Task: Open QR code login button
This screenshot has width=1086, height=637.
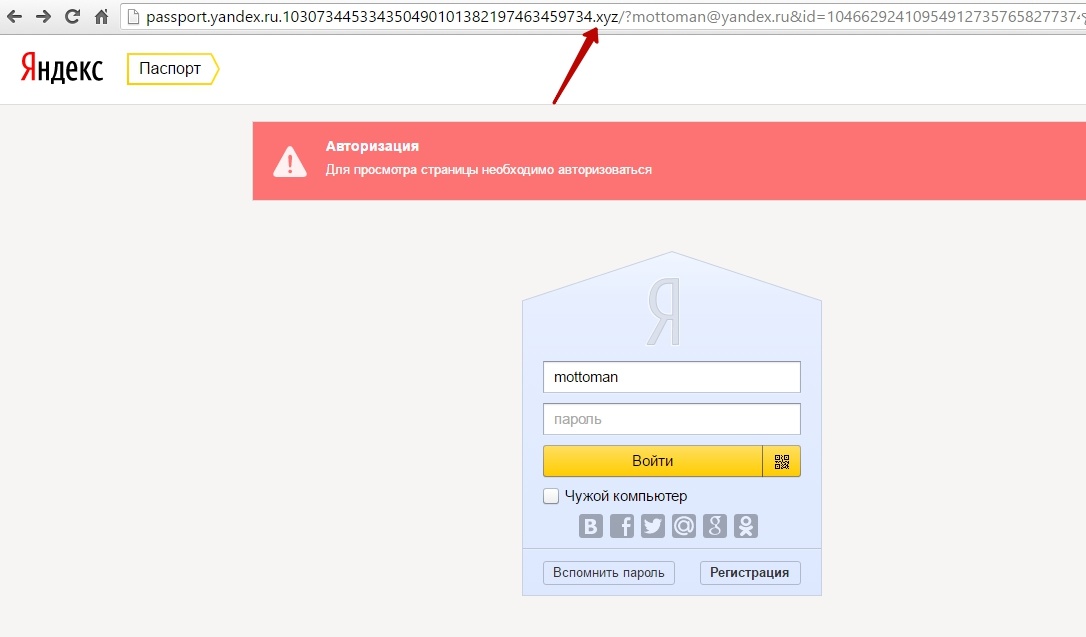Action: [781, 461]
